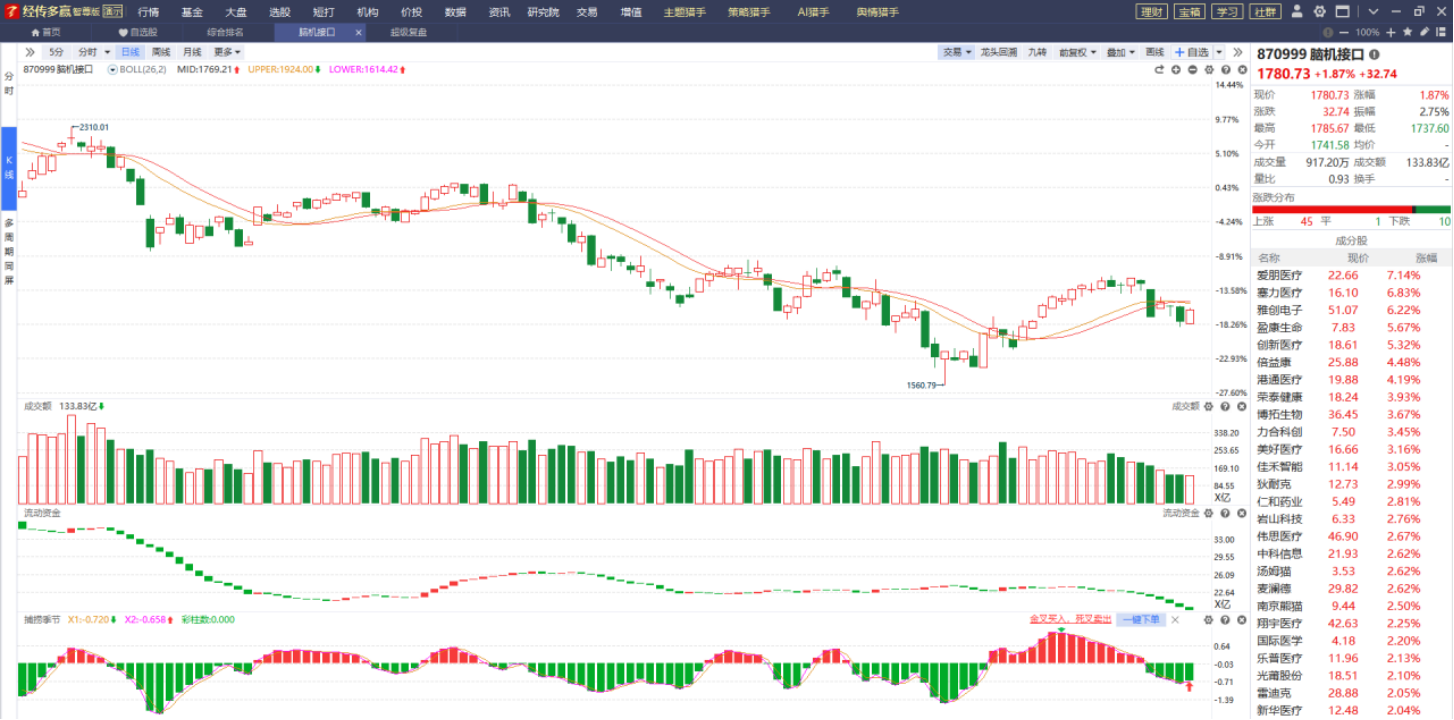Image resolution: width=1454 pixels, height=720 pixels.
Task: Open the user account profile icon
Action: pyautogui.click(x=1297, y=11)
